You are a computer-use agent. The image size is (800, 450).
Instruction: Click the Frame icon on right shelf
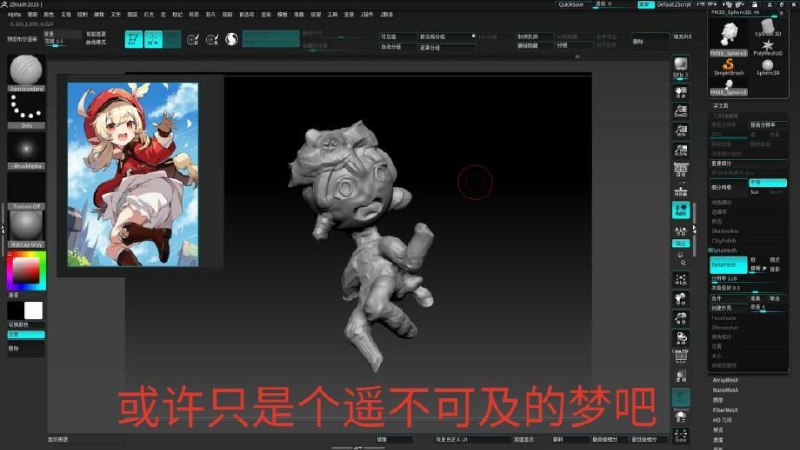pyautogui.click(x=681, y=280)
